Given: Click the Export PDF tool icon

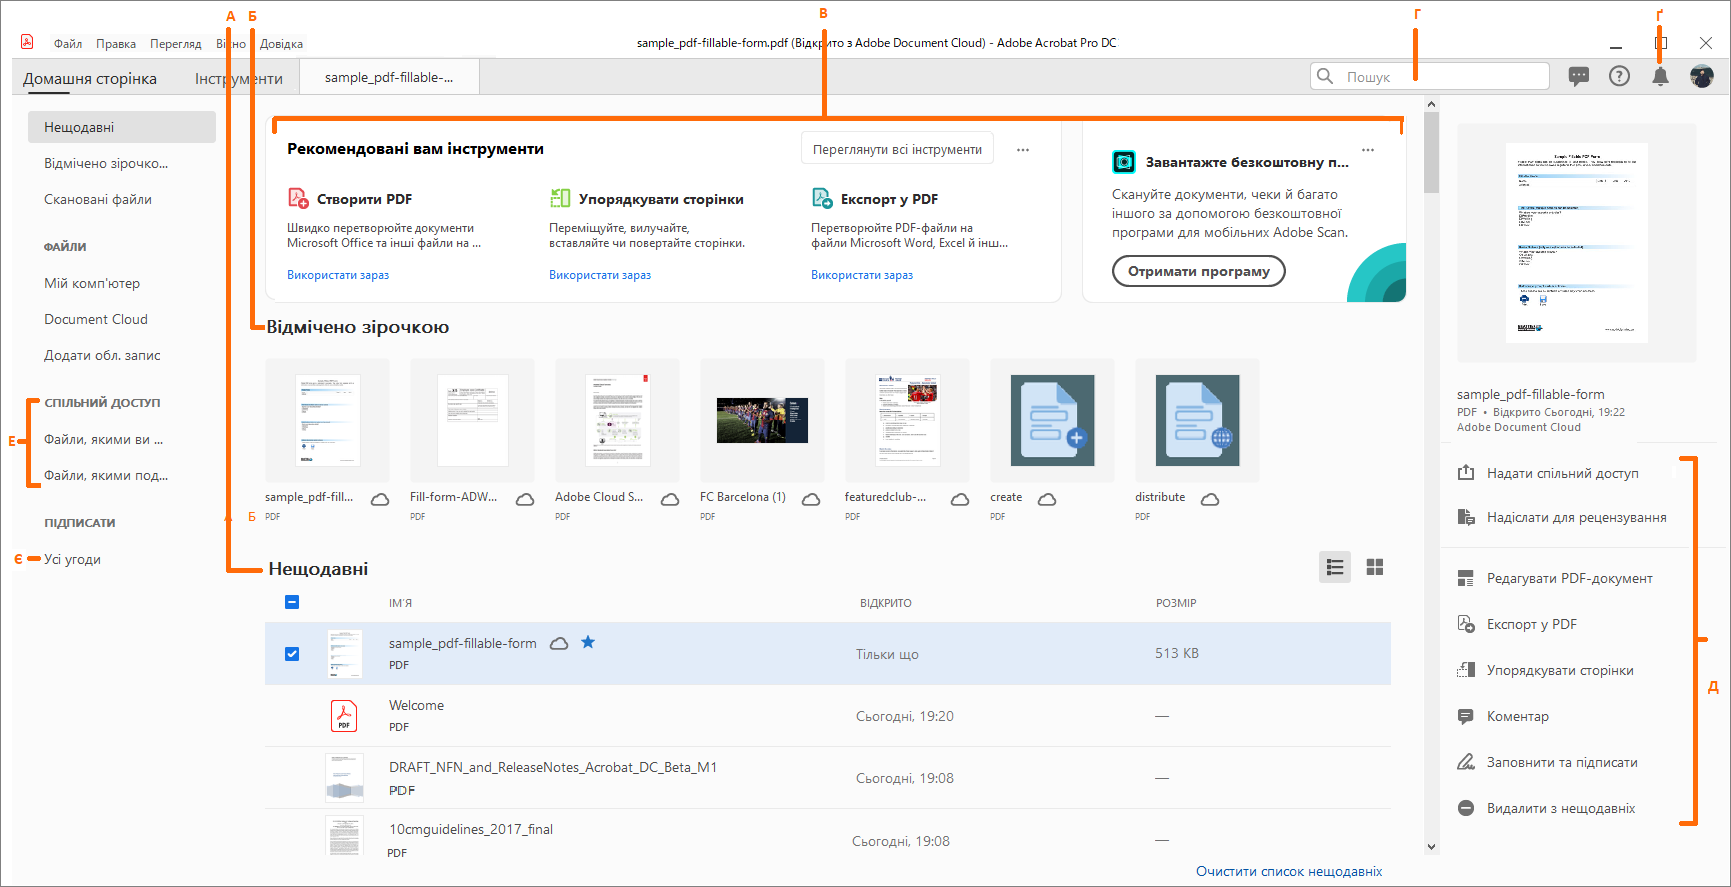Looking at the screenshot, I should (x=822, y=198).
